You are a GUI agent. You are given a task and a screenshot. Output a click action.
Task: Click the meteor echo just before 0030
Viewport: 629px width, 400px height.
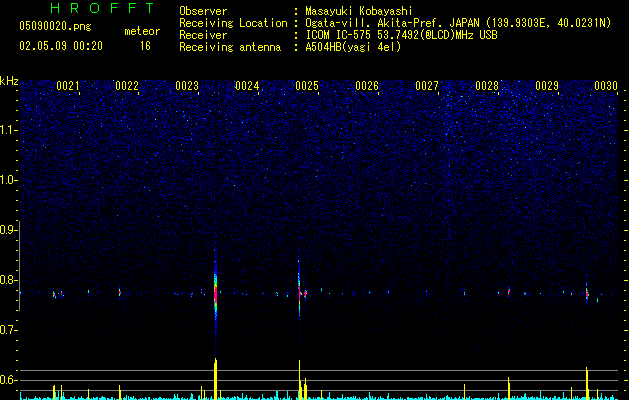pos(586,293)
